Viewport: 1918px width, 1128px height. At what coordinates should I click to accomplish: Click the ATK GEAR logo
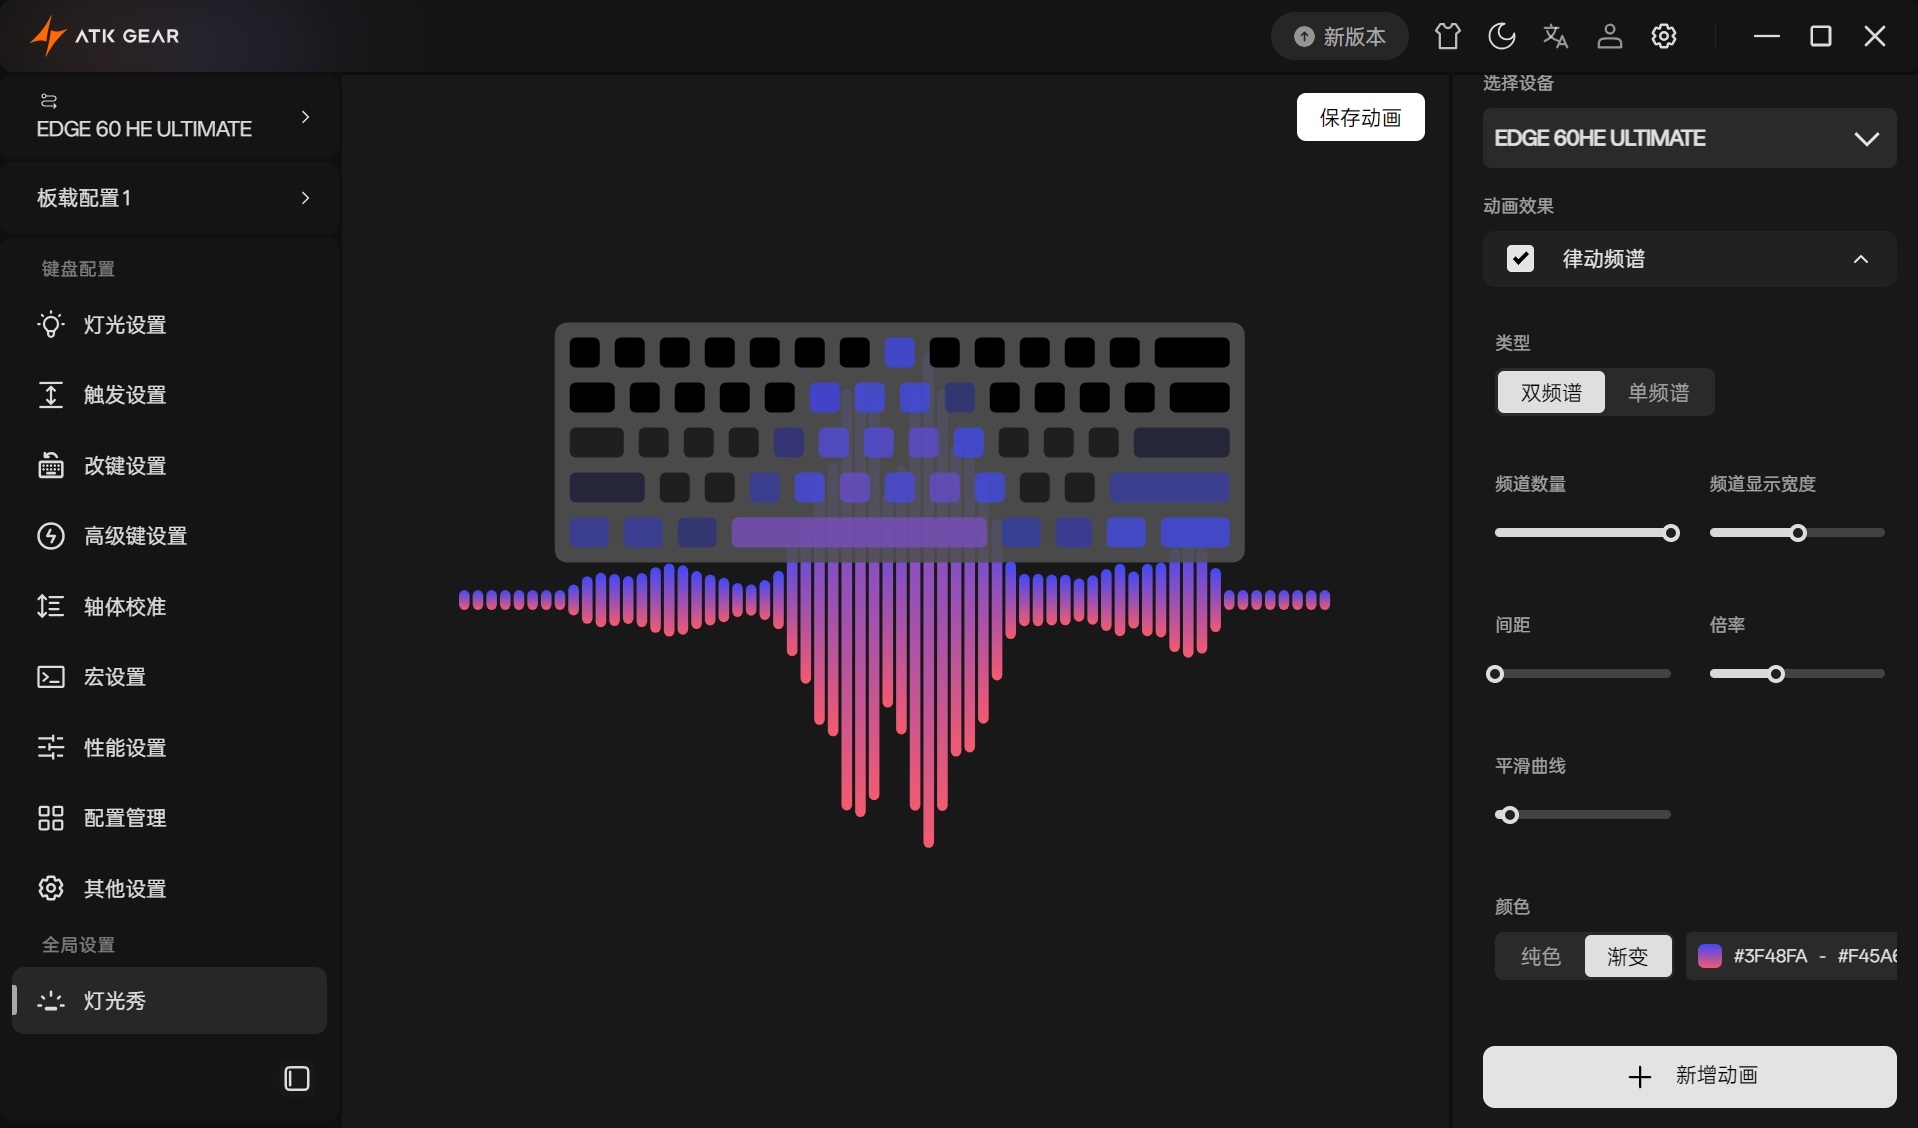tap(105, 36)
